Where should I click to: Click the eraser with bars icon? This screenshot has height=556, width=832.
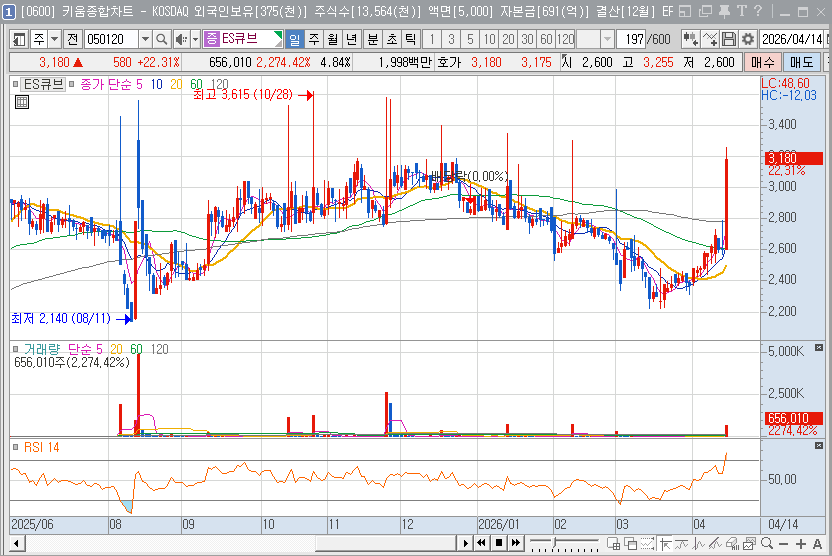click(x=732, y=543)
